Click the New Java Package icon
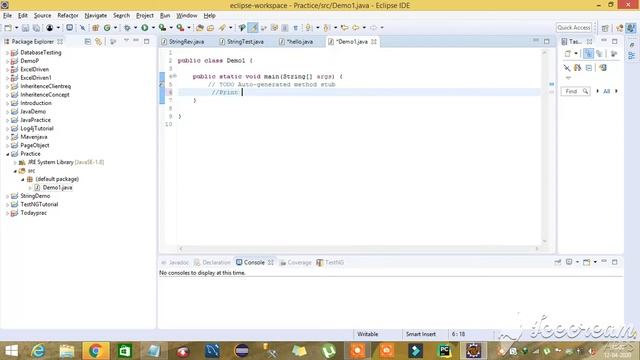The height and width of the screenshot is (360, 640). click(96, 28)
